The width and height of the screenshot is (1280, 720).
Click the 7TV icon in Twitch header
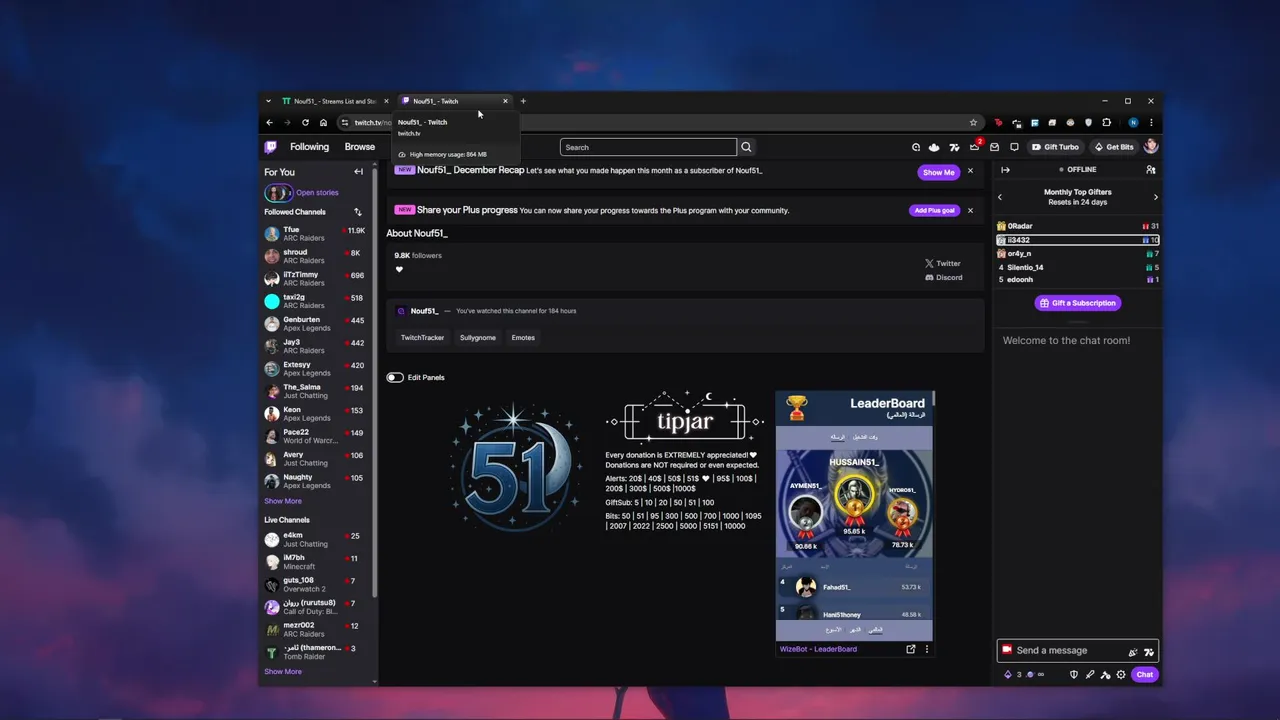click(954, 147)
